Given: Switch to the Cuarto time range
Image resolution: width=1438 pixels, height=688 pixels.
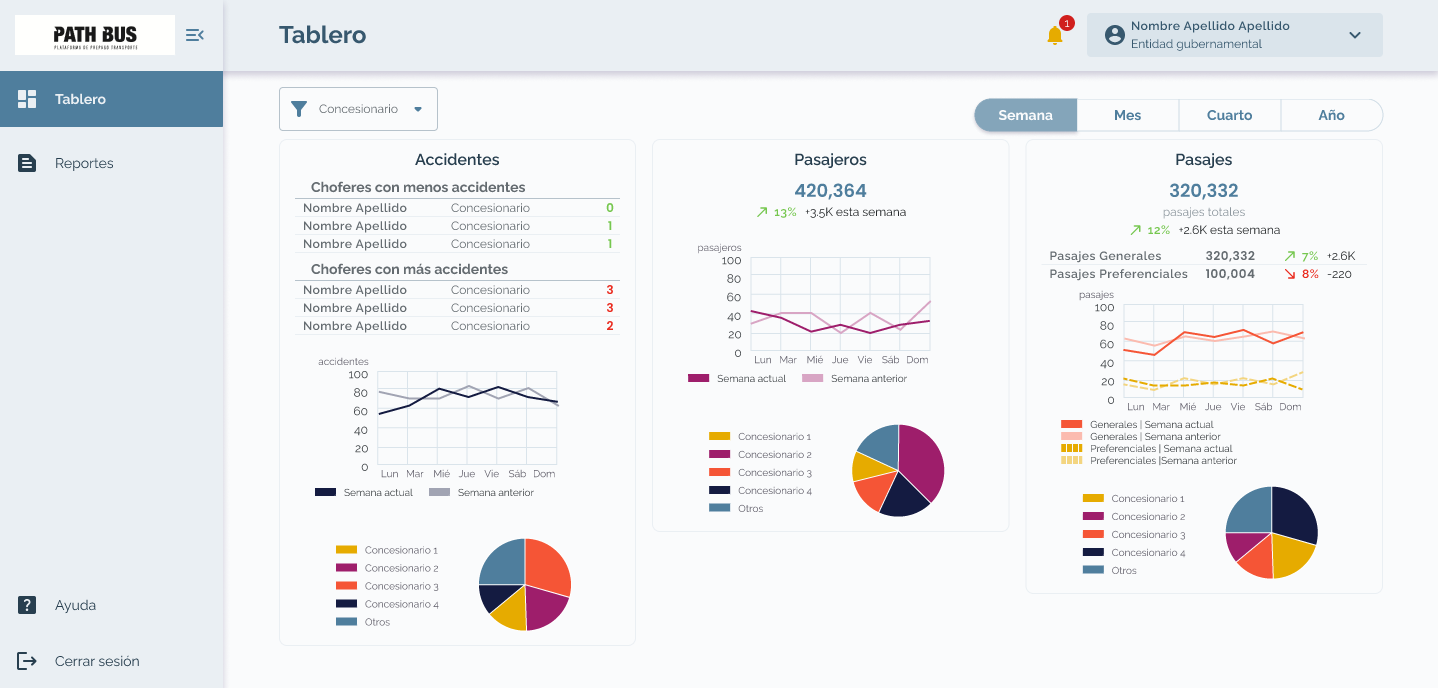Looking at the screenshot, I should pyautogui.click(x=1230, y=115).
